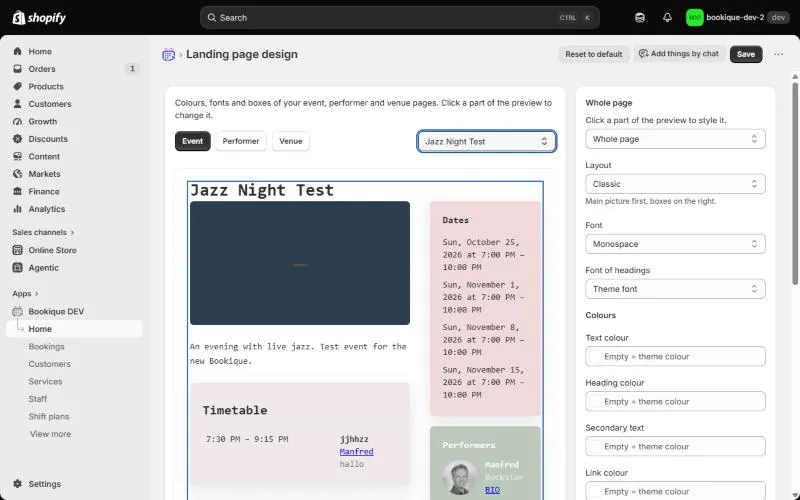Click the Dates box in preview
The width and height of the screenshot is (800, 500).
tap(485, 309)
